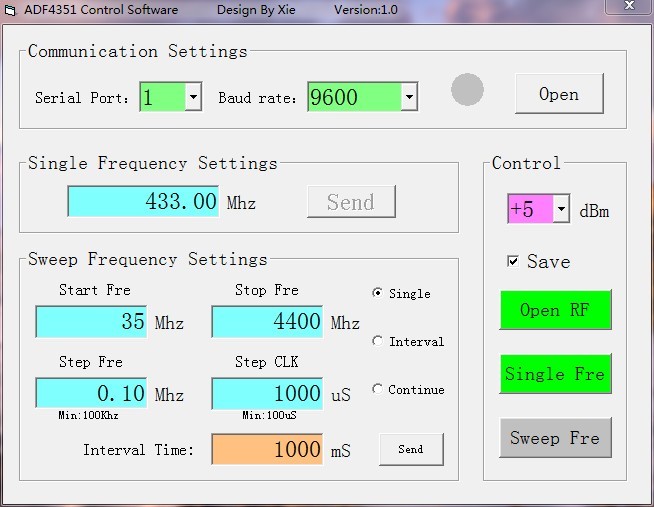Click the green Single Fre button
Viewport: 654px width, 507px height.
click(555, 374)
